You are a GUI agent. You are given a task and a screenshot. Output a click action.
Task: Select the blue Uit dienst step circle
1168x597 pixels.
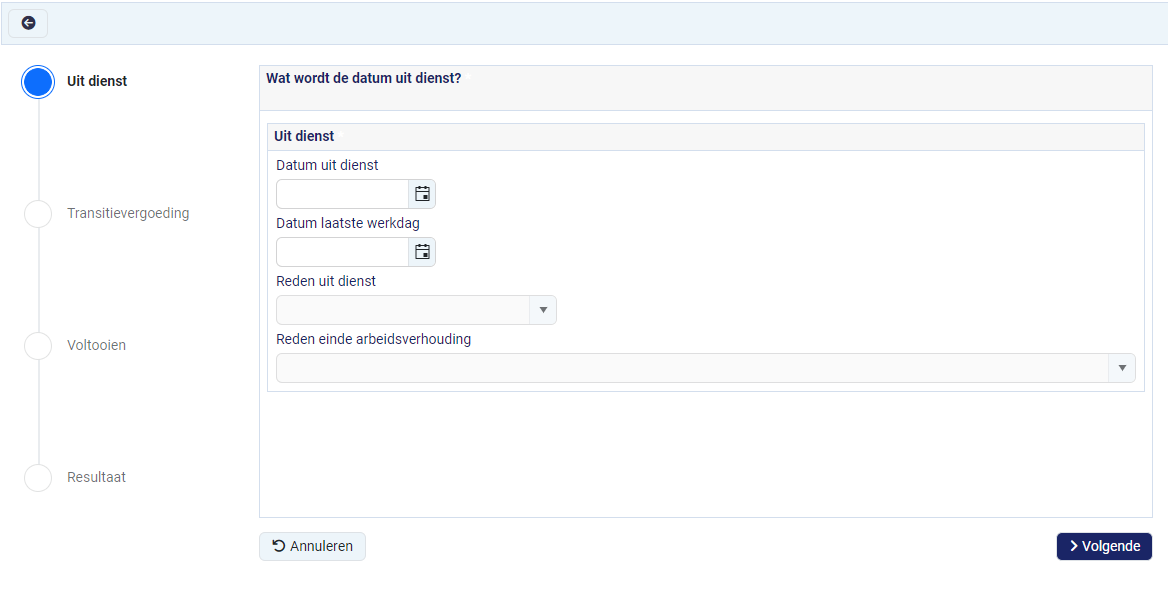(38, 81)
